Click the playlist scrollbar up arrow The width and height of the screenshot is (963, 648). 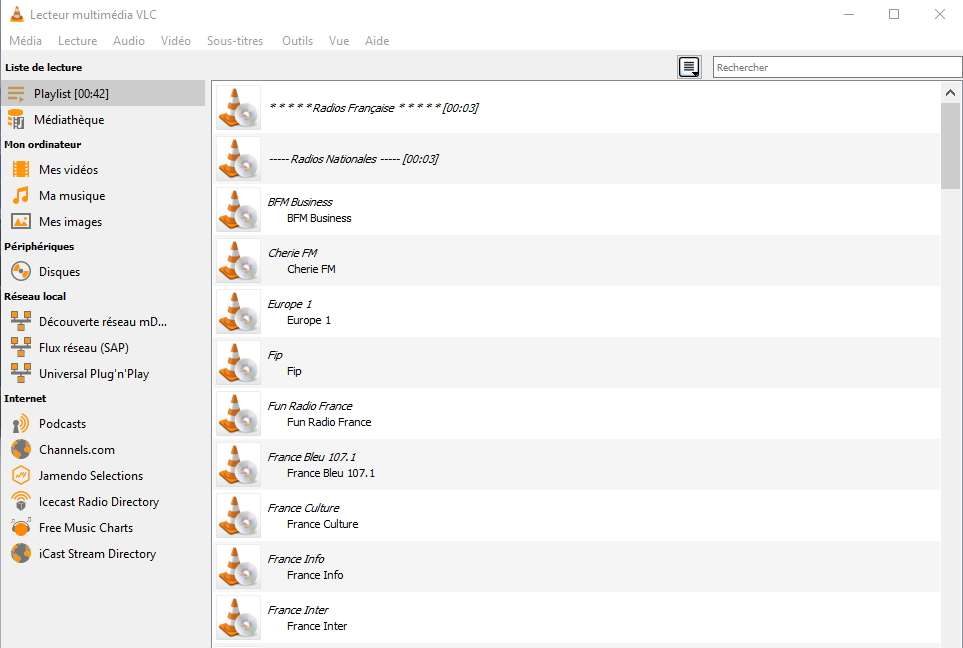click(950, 93)
